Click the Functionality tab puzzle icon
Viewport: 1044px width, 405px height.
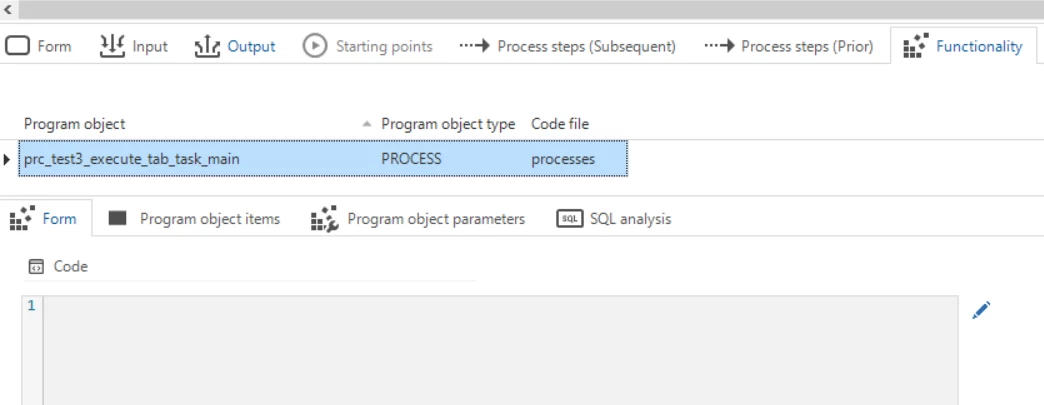pos(915,46)
